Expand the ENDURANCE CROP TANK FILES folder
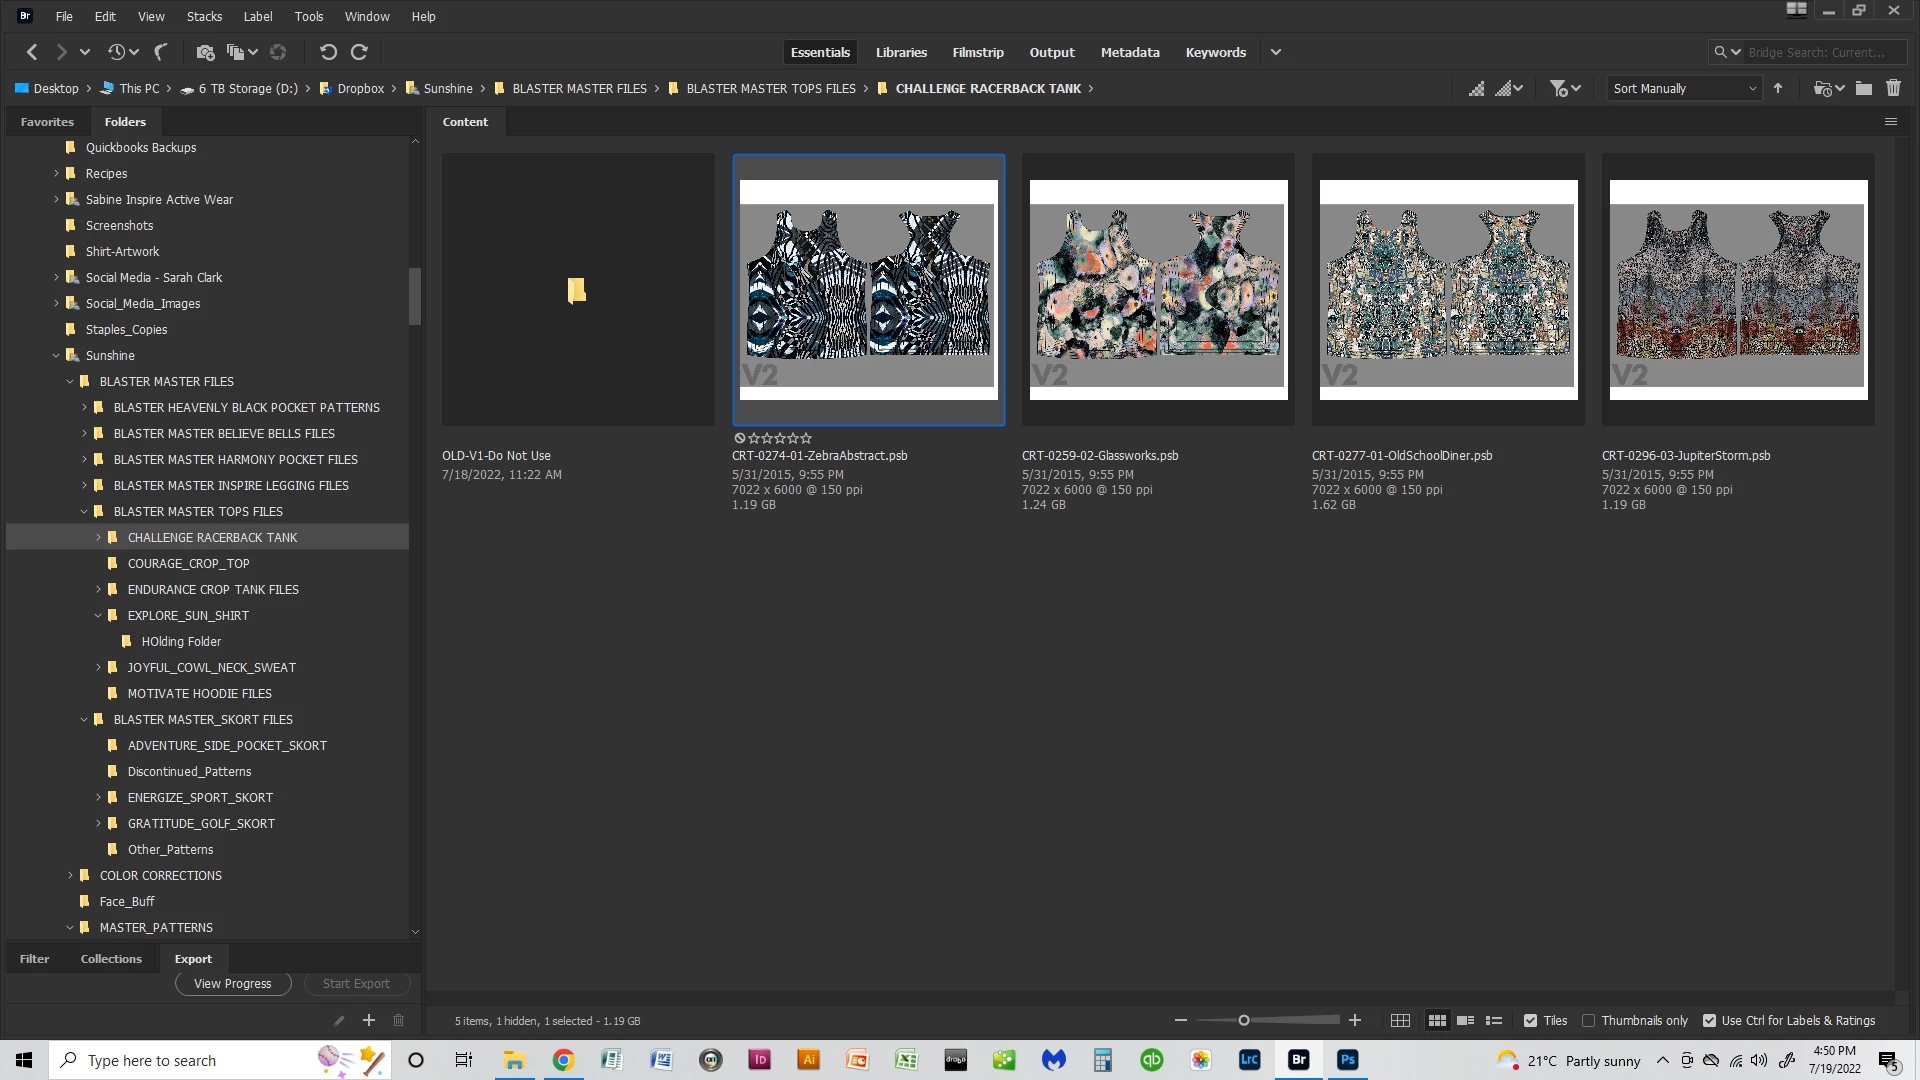1920x1080 pixels. click(98, 590)
